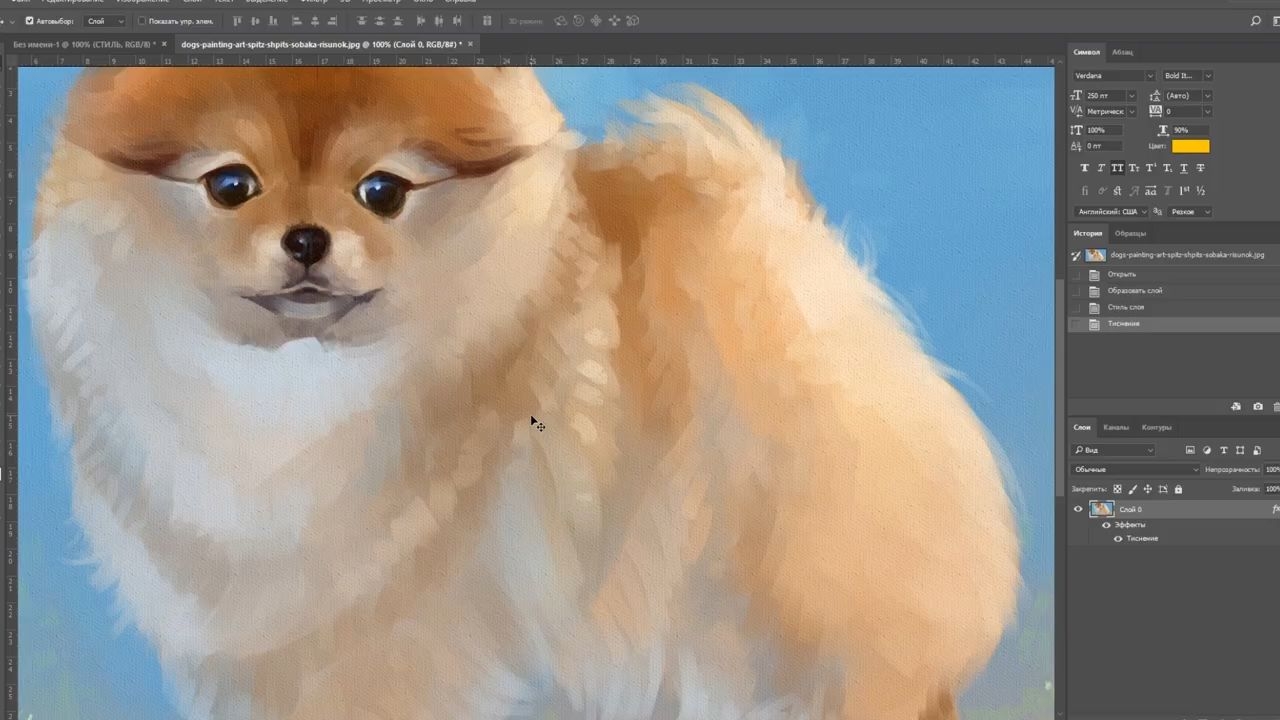Set history brush source for Стиль слоя
The width and height of the screenshot is (1280, 720).
[1076, 307]
